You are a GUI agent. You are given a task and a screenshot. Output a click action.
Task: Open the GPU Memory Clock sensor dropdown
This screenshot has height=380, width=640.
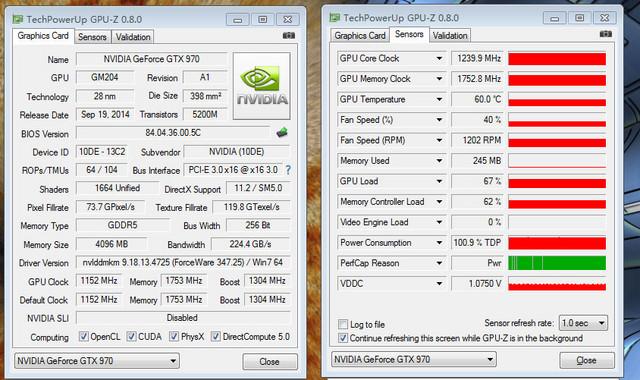point(439,79)
